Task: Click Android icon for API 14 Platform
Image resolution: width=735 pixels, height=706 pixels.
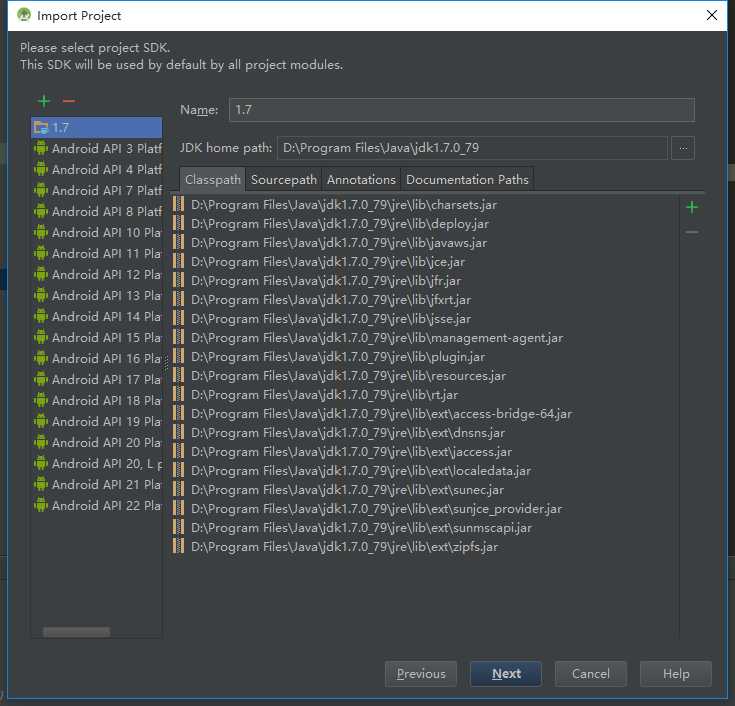Action: (x=41, y=316)
